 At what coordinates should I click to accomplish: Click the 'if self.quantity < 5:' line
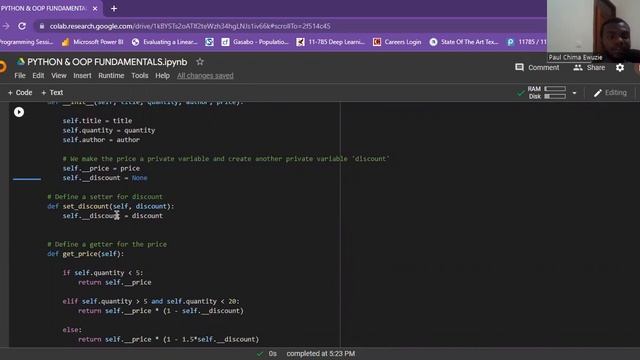coord(103,273)
